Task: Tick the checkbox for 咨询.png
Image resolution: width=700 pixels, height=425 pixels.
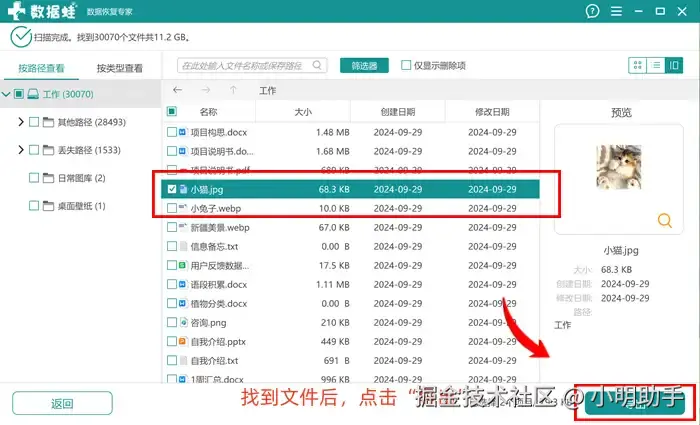Action: 172,322
